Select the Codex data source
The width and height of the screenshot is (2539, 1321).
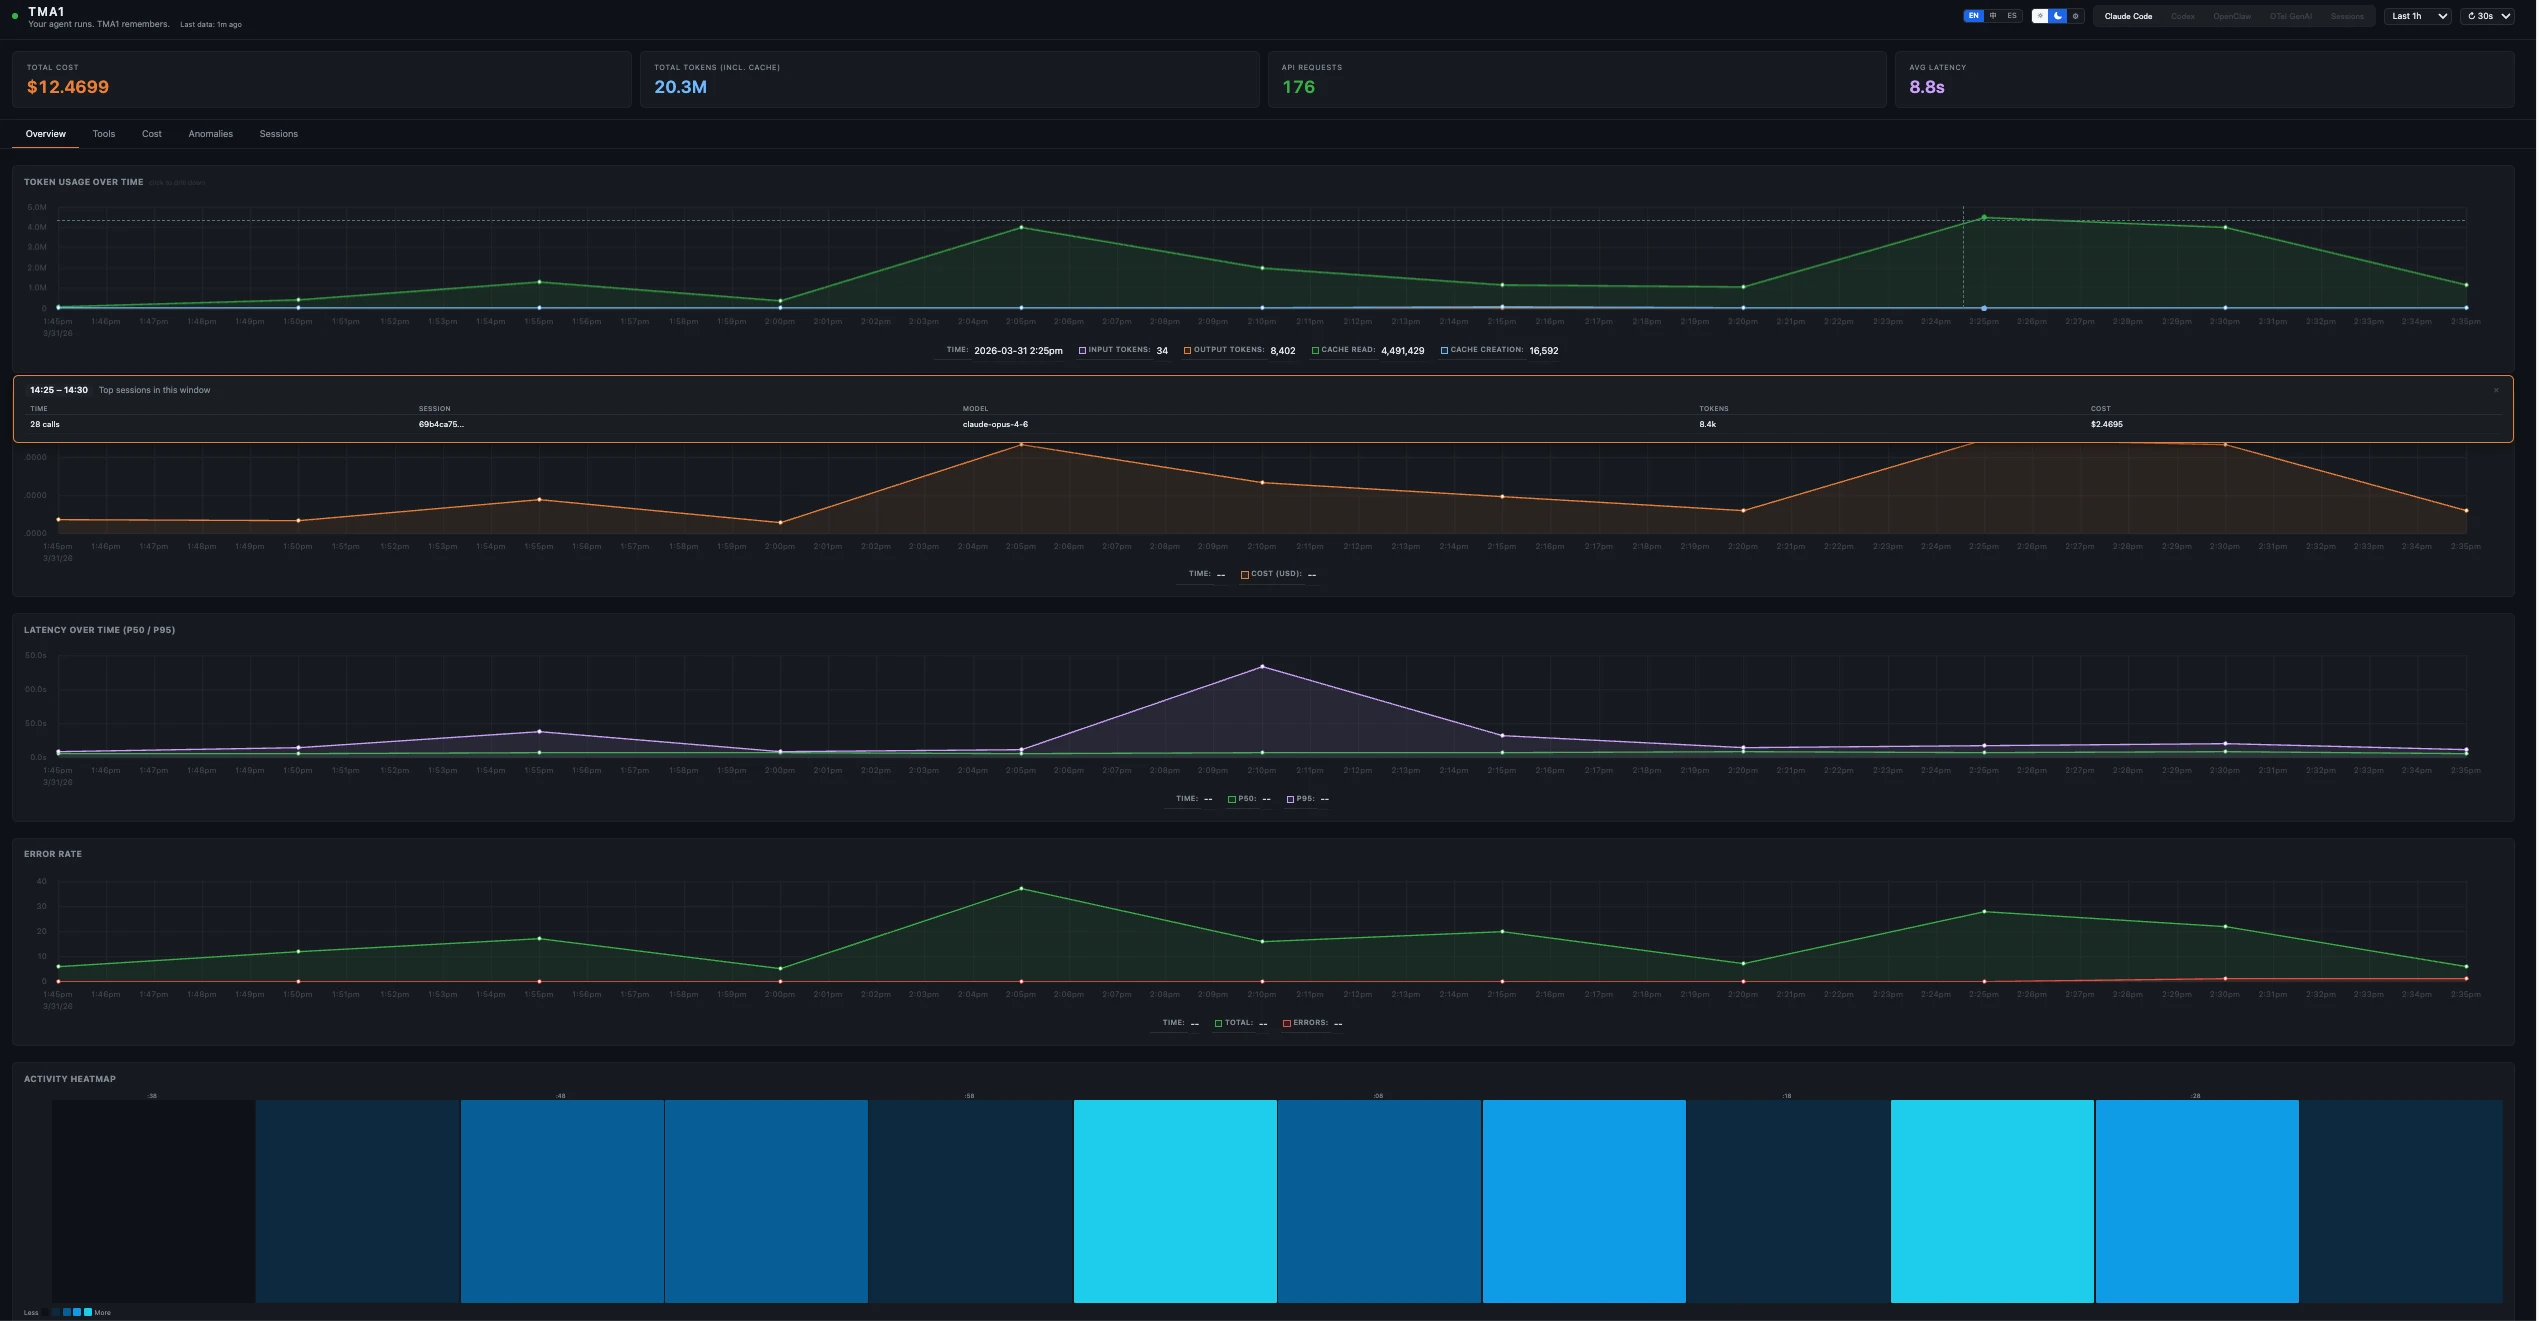2183,16
